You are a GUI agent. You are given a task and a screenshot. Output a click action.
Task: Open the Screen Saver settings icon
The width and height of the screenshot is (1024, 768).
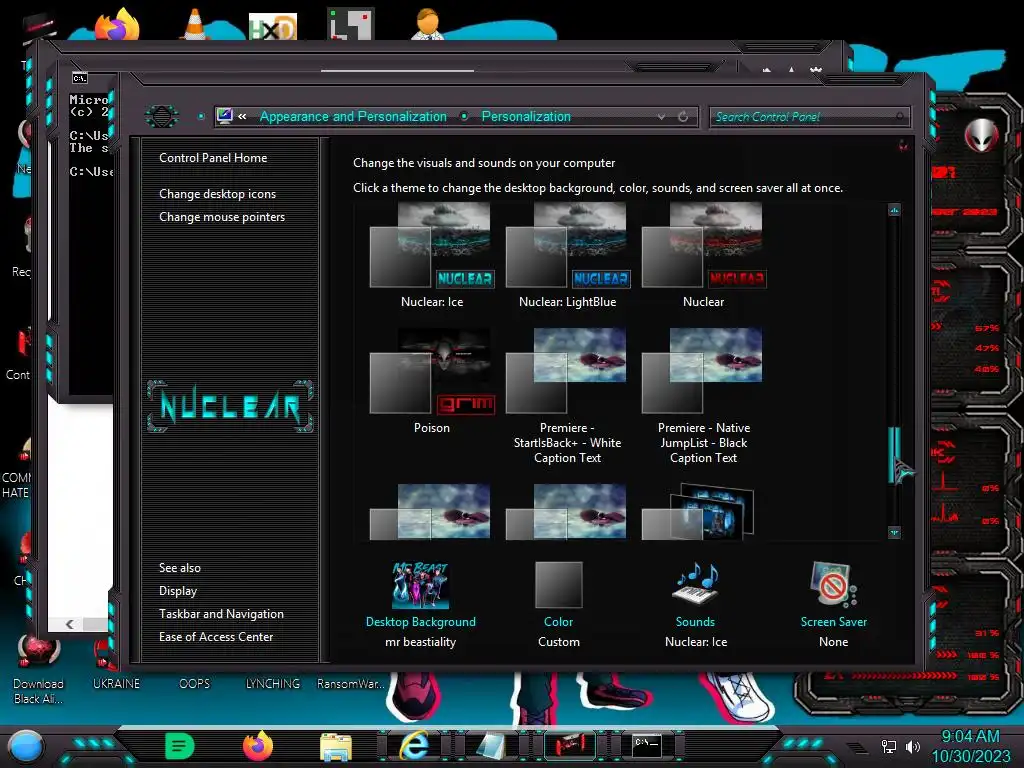pyautogui.click(x=833, y=584)
